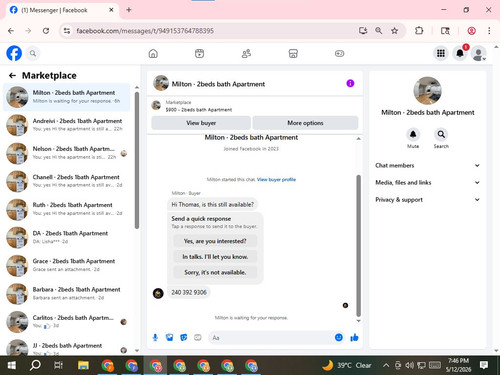500x375 pixels.
Task: Click the message thread scrollbar thumb
Action: [x=359, y=245]
